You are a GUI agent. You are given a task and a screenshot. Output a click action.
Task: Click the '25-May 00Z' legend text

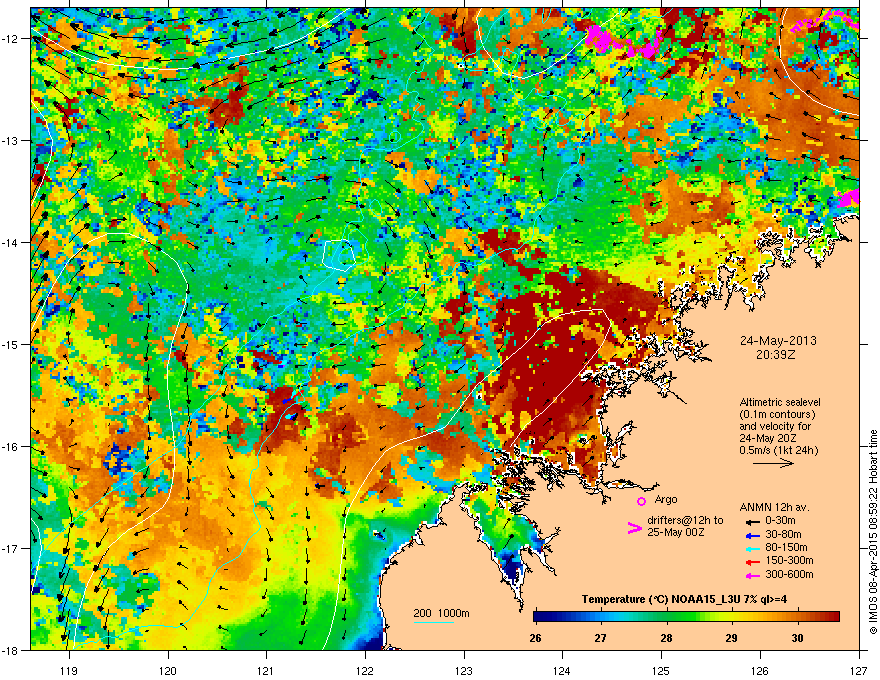pyautogui.click(x=676, y=532)
